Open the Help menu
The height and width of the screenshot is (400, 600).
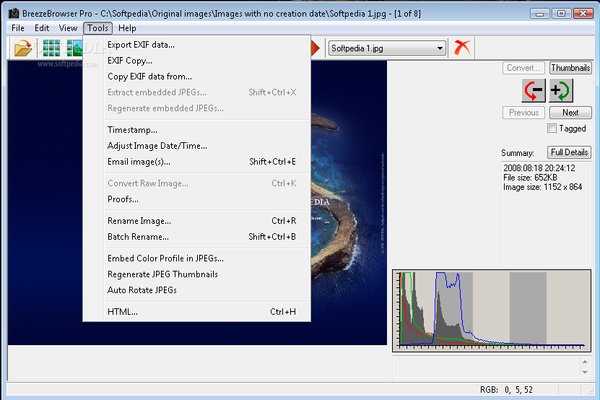pyautogui.click(x=127, y=28)
